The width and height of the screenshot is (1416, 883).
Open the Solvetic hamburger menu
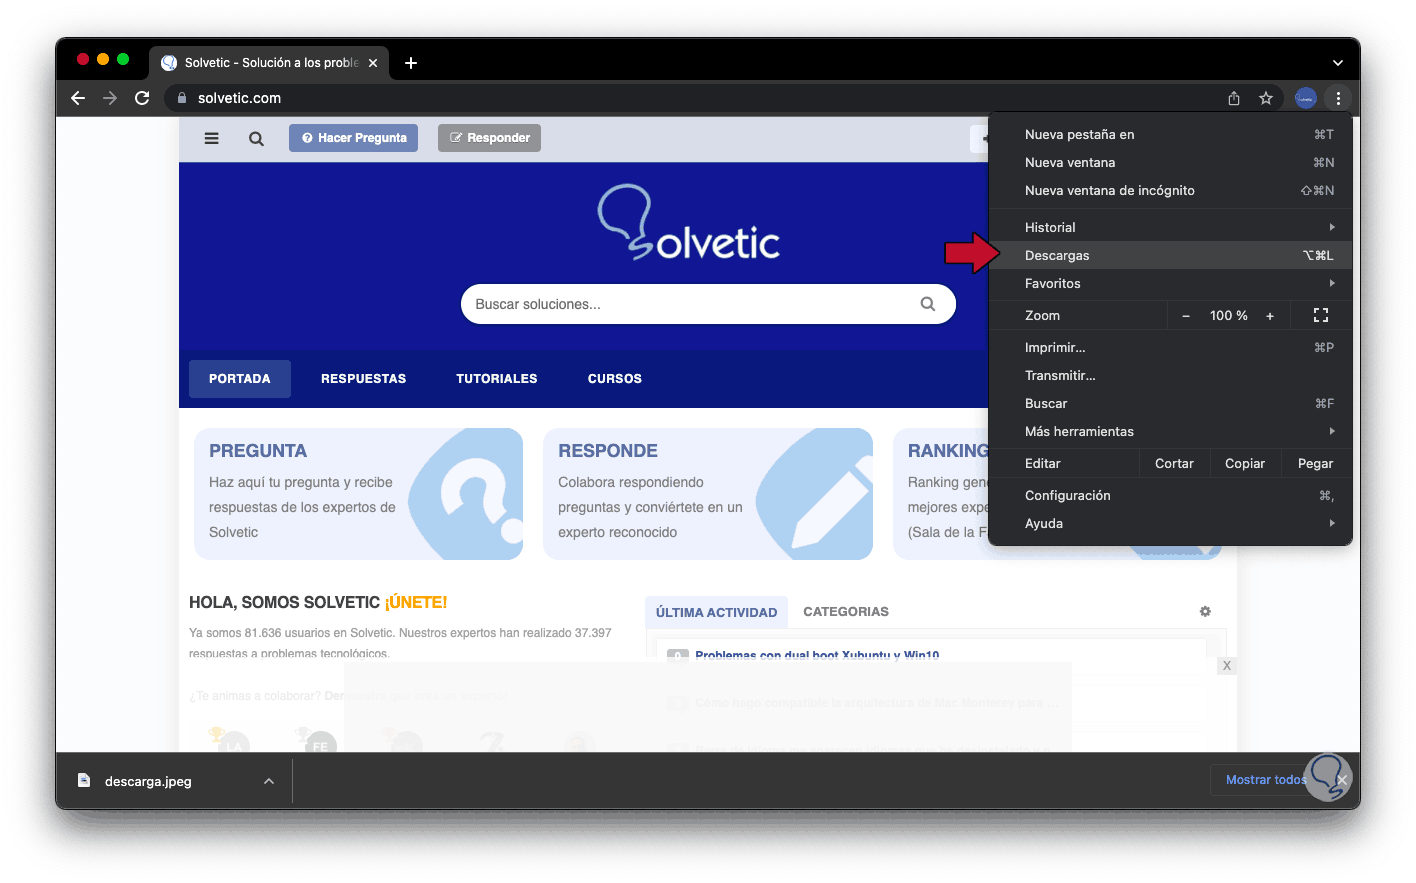(x=211, y=138)
